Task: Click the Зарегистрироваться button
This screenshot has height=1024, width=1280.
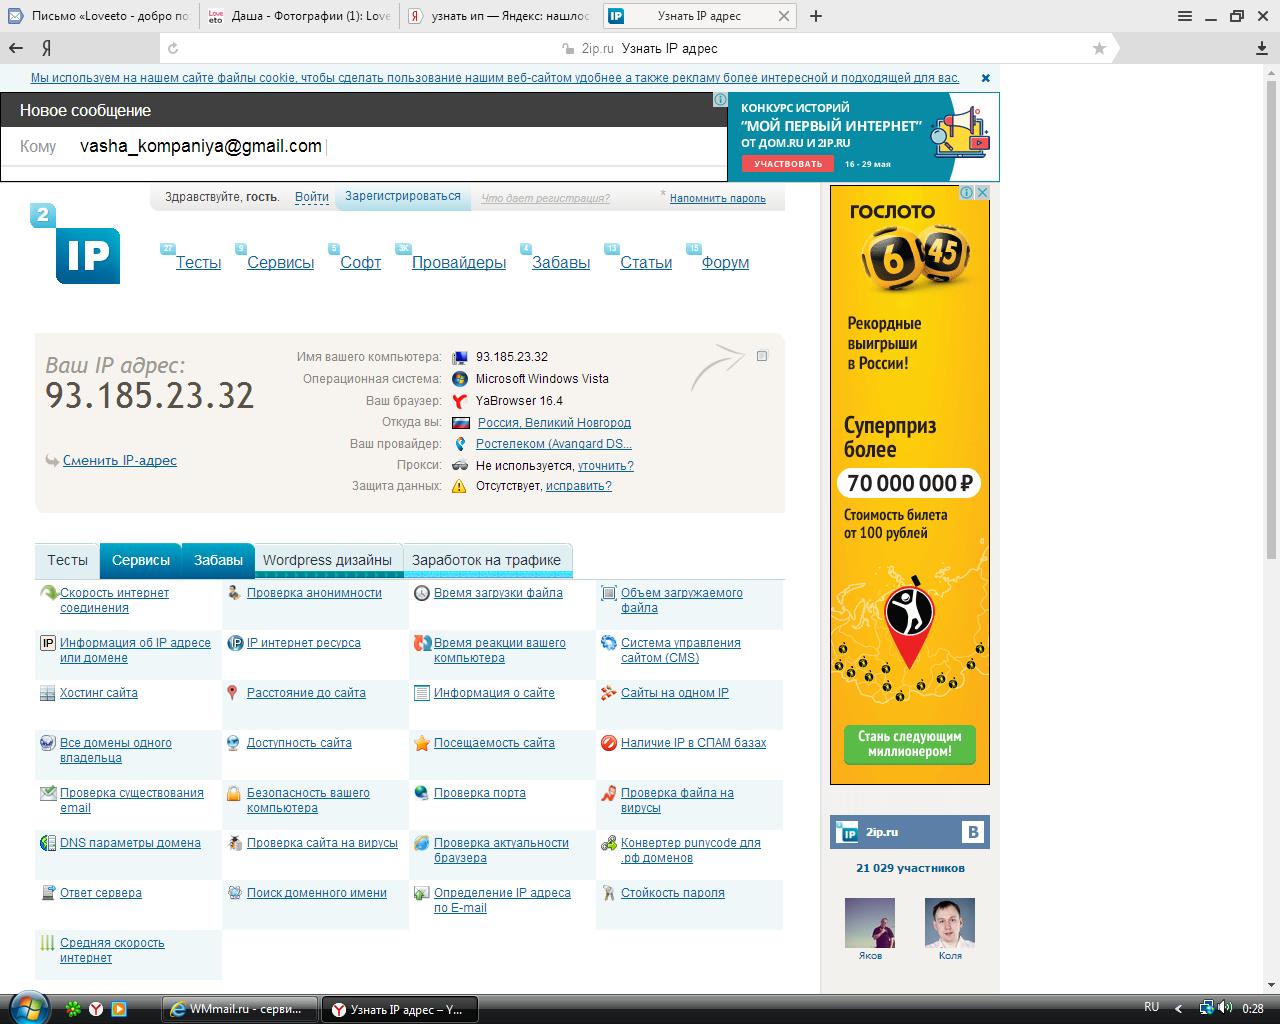Action: (x=403, y=196)
